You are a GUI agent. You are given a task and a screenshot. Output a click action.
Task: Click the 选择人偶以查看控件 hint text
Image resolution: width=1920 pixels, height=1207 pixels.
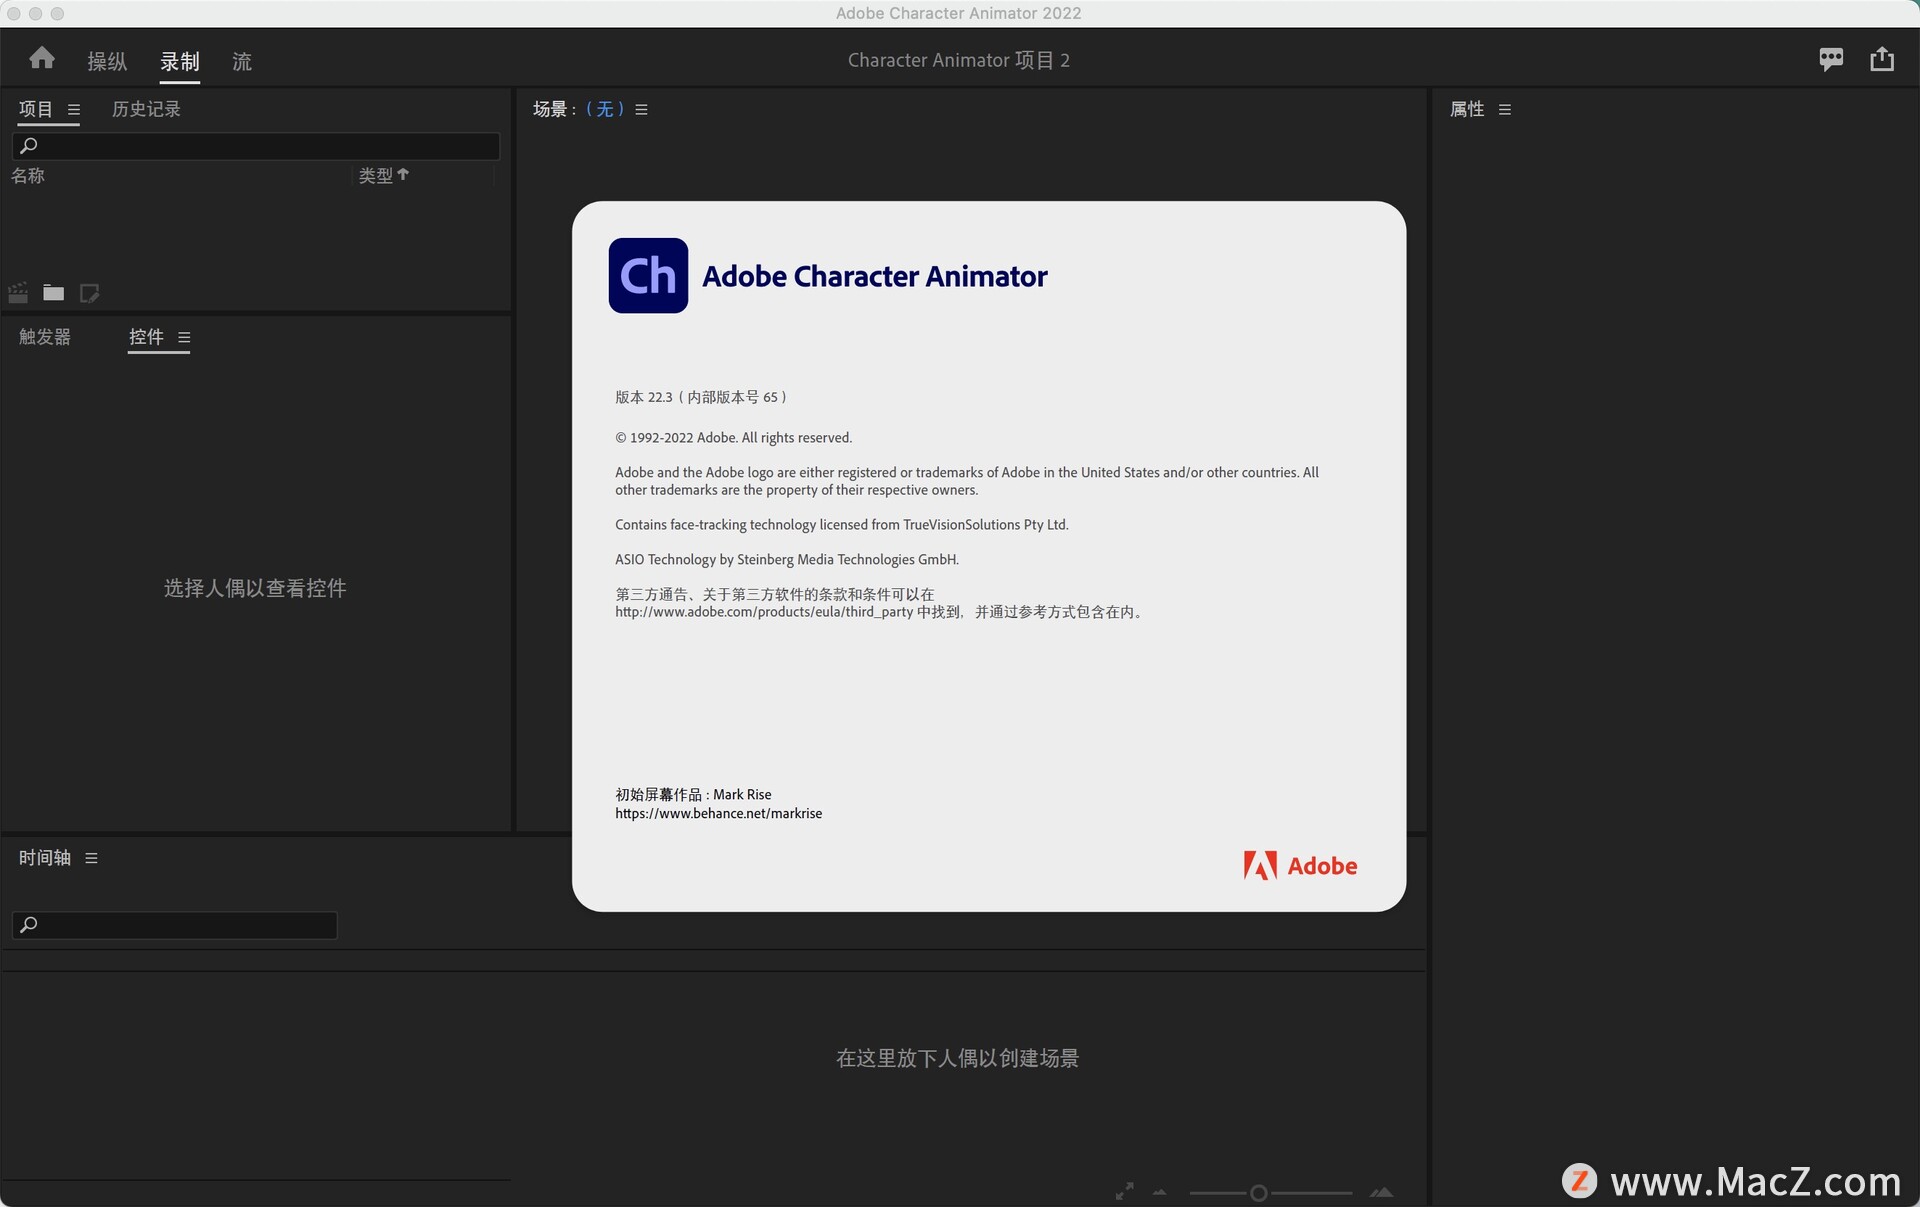click(255, 588)
